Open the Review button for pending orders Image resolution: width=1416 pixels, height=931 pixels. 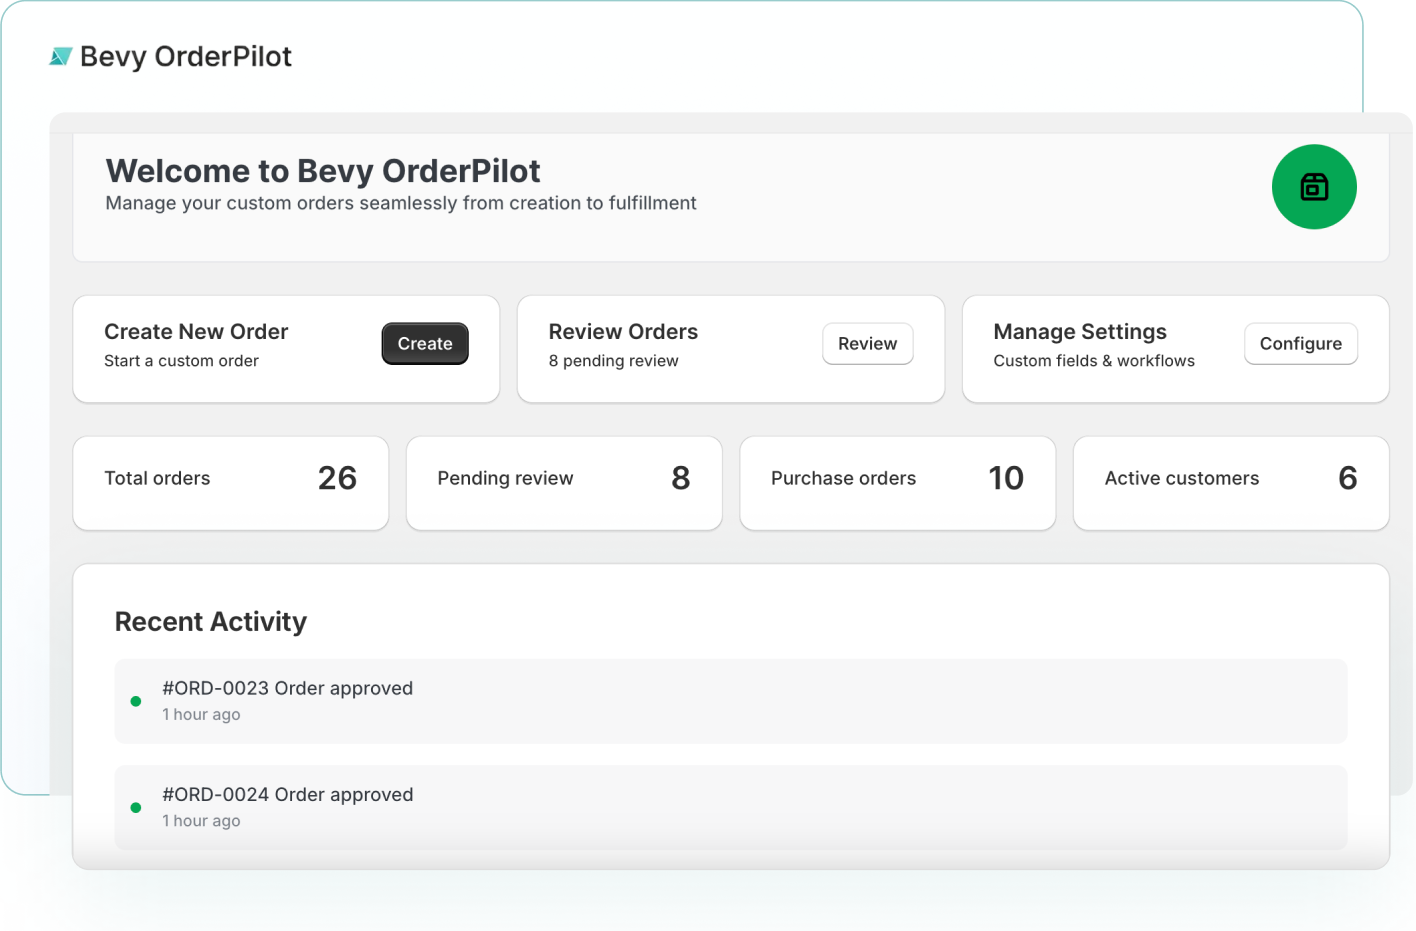tap(867, 344)
